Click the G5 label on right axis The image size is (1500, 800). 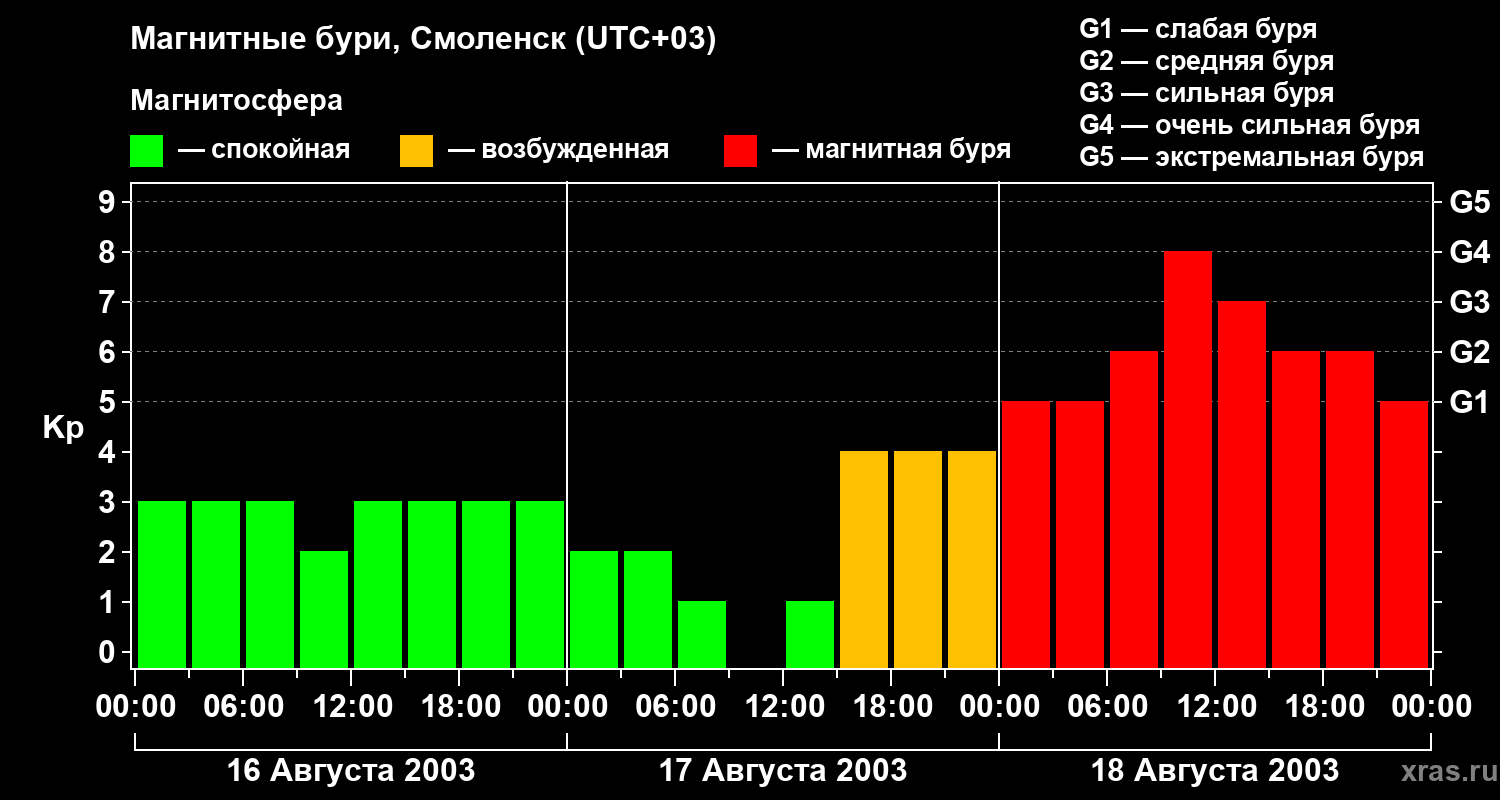[1470, 203]
